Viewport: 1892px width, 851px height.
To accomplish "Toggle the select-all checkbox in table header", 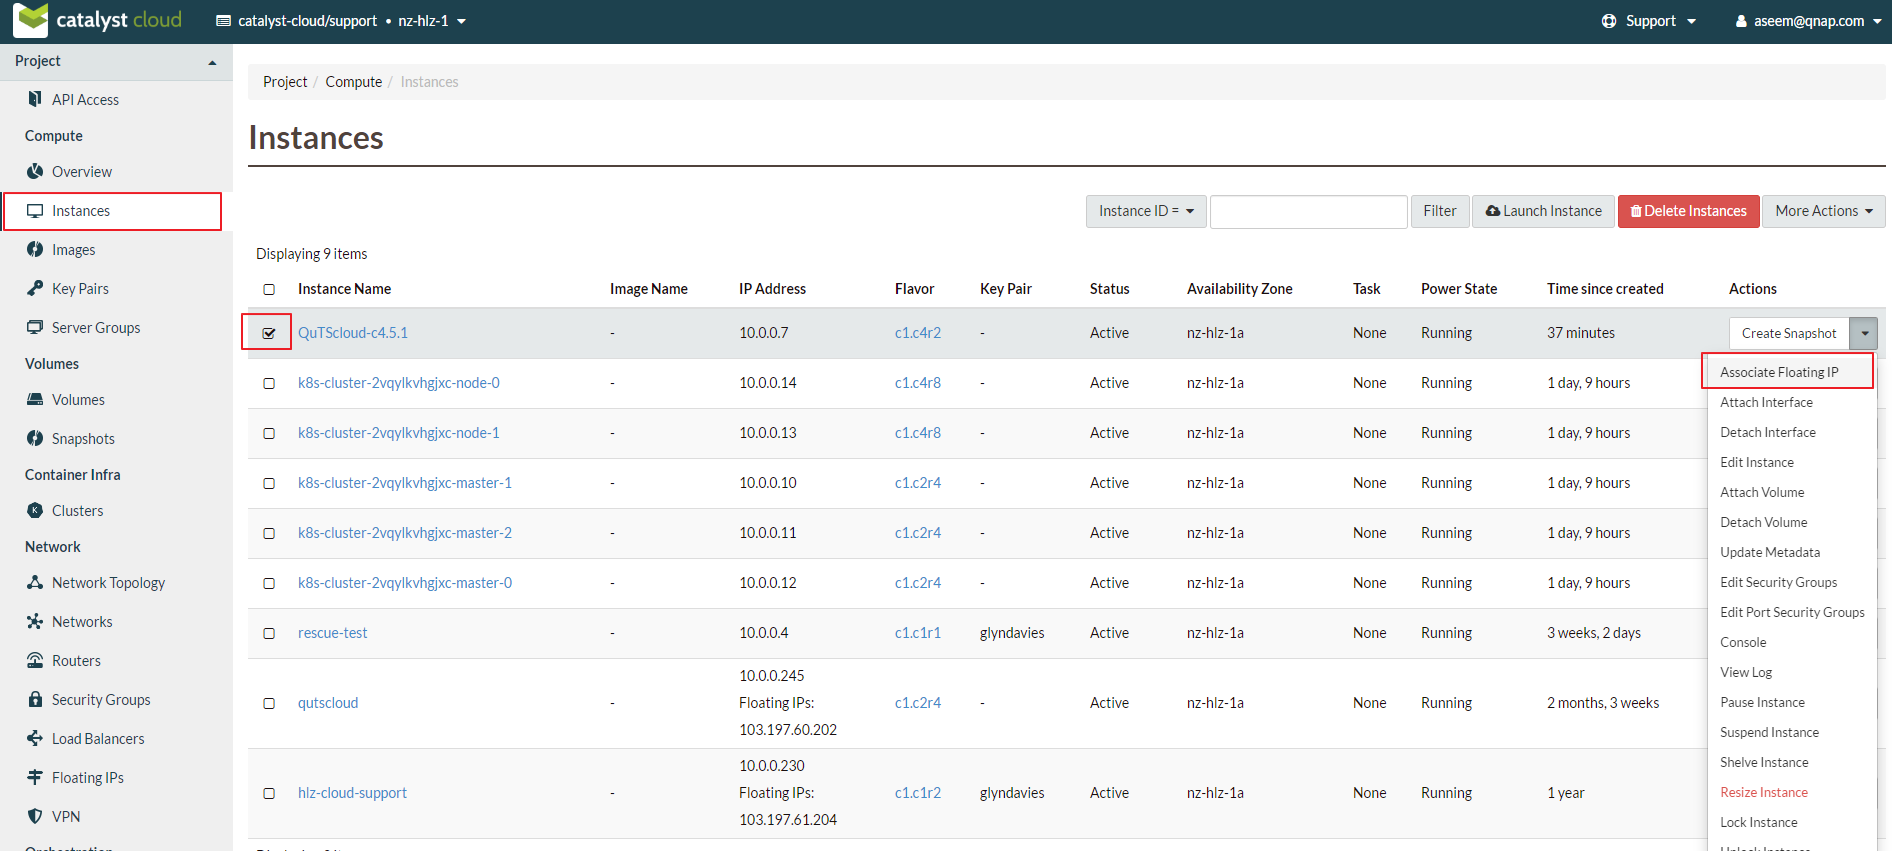I will pos(269,289).
